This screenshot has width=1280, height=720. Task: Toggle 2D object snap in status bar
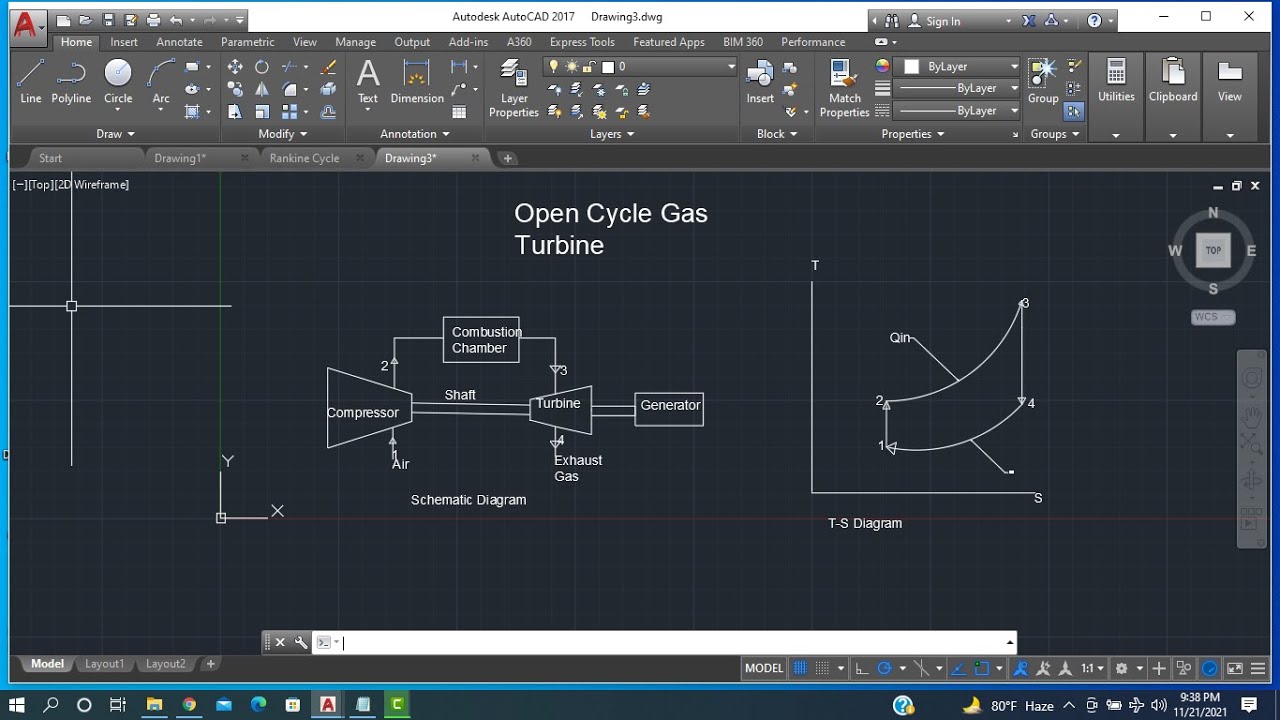(982, 668)
